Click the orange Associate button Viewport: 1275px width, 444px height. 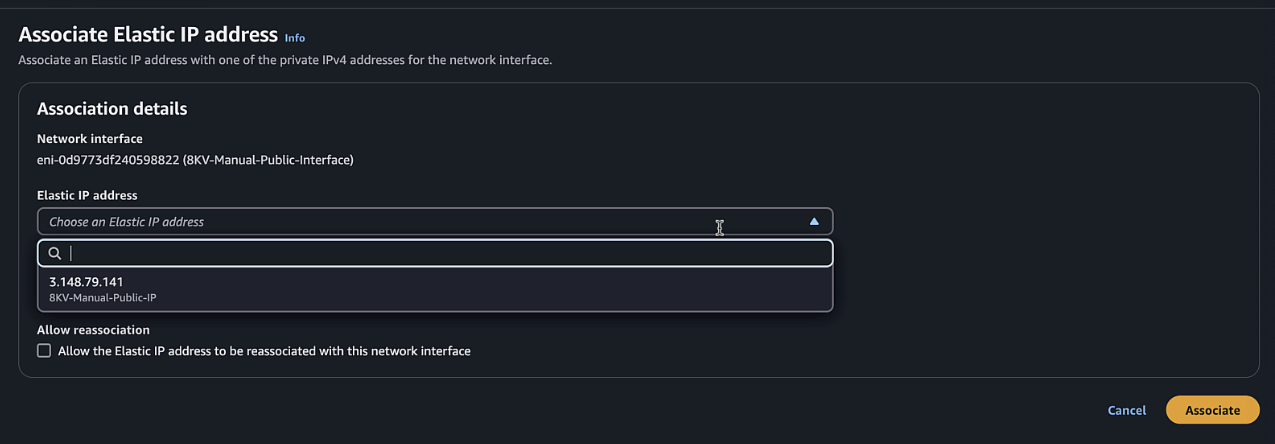click(x=1212, y=410)
